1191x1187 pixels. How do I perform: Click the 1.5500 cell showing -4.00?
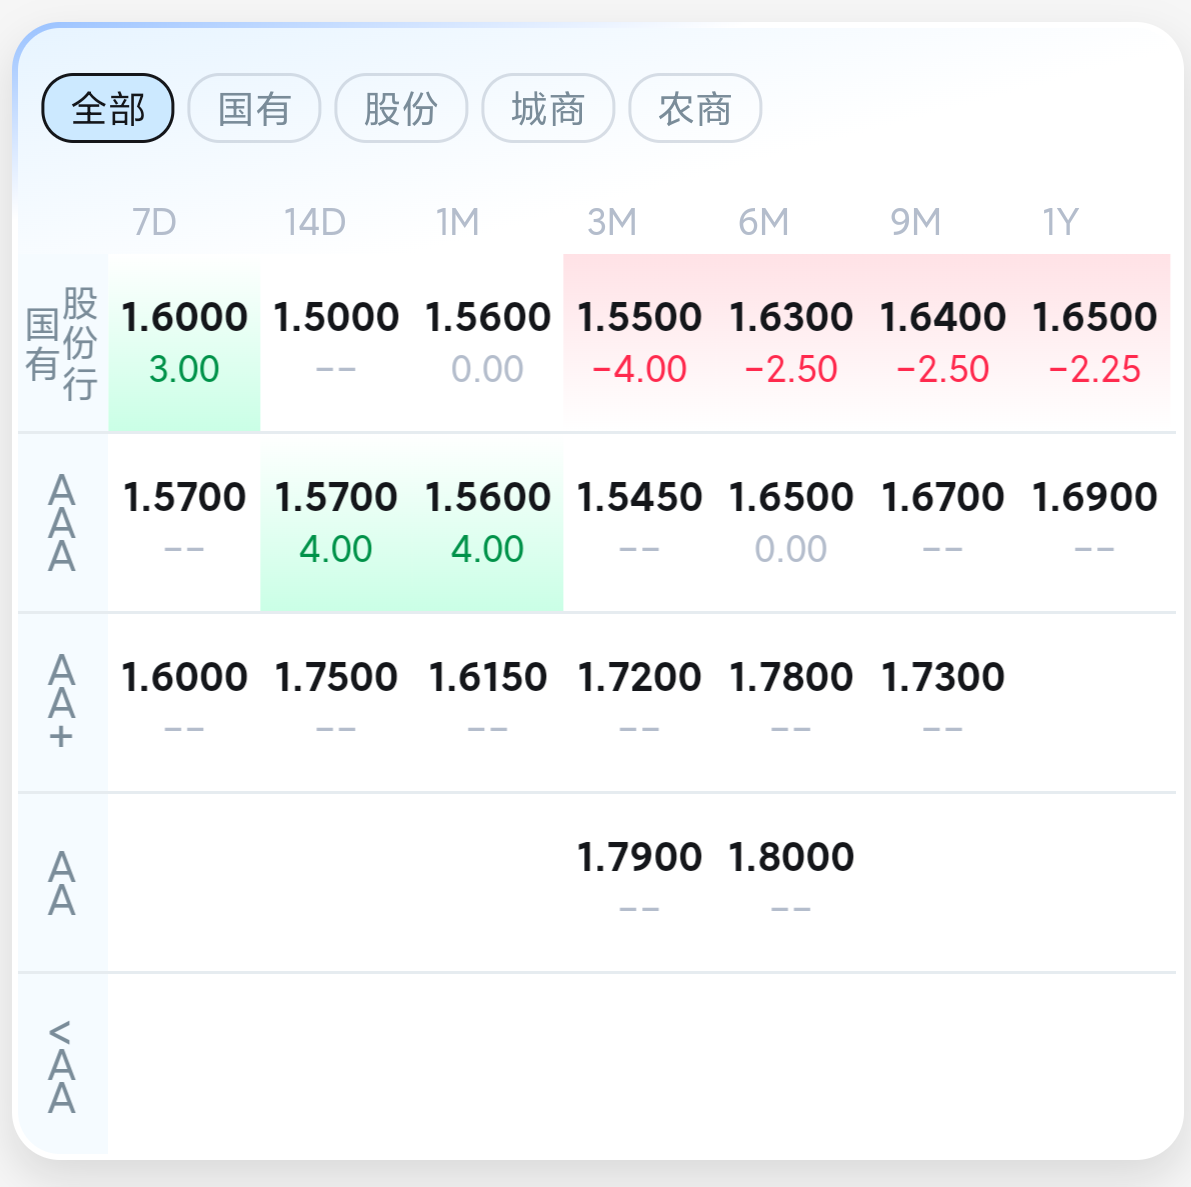coord(639,342)
